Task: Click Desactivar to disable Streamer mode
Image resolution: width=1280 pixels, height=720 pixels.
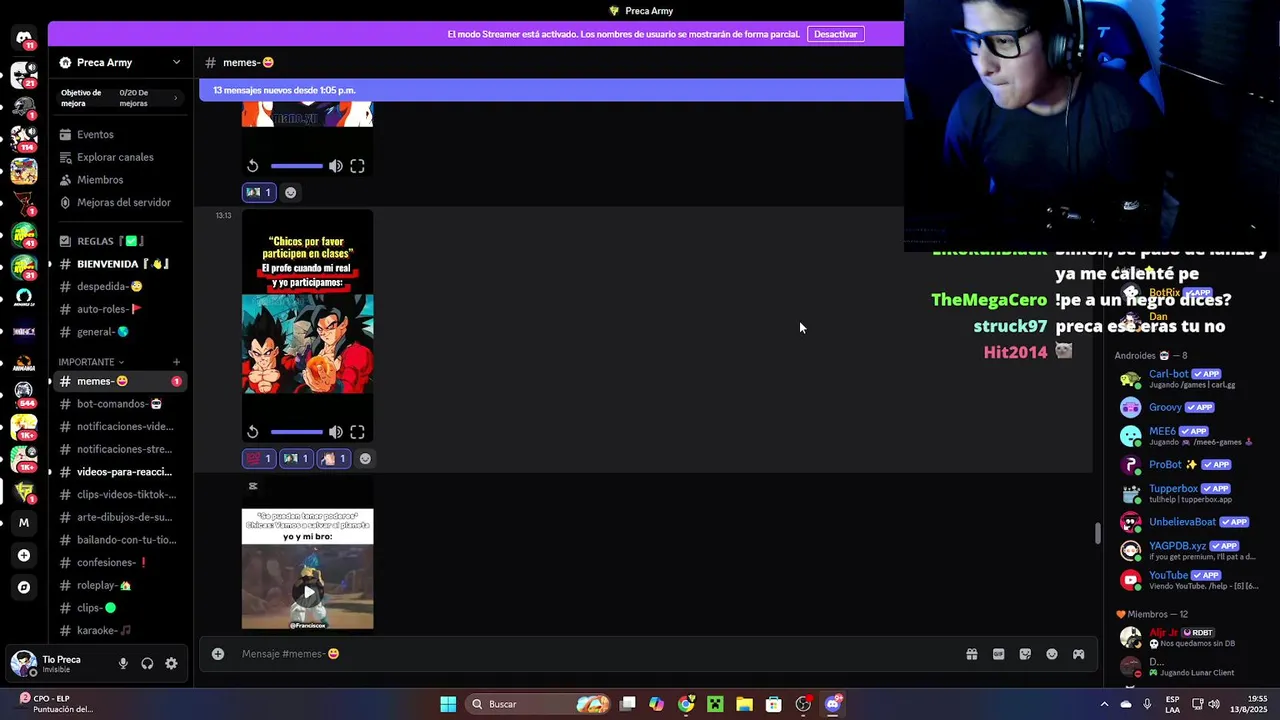Action: (835, 34)
